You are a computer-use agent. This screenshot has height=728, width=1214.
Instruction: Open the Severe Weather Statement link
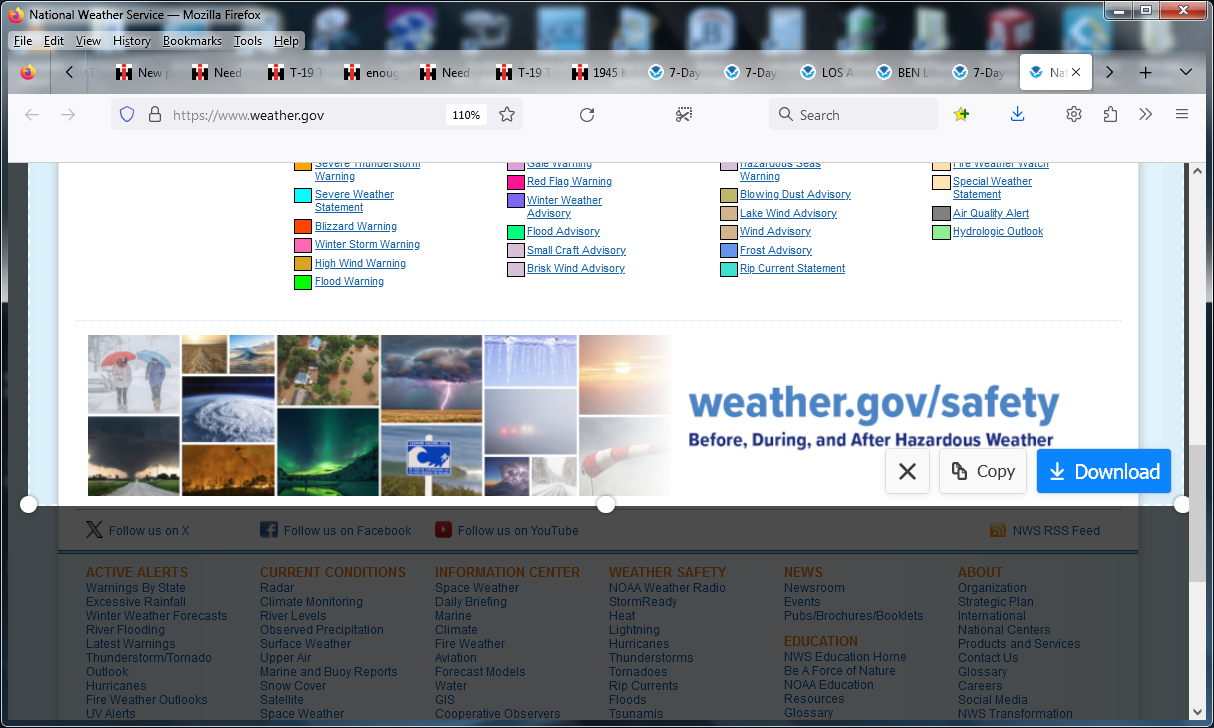tap(354, 201)
